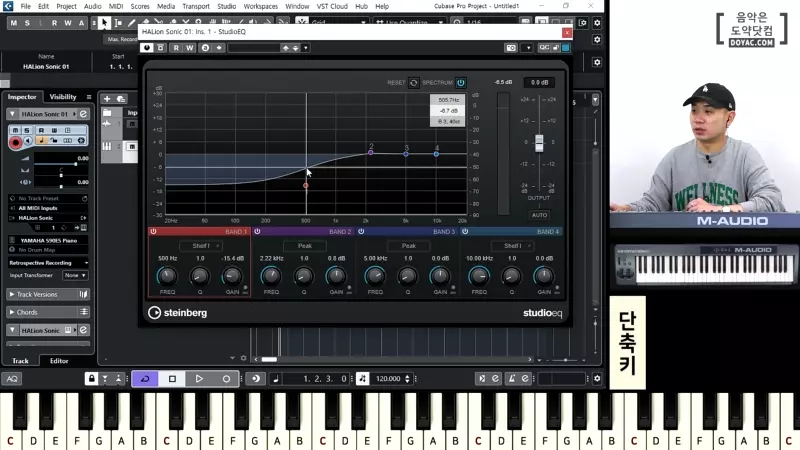Image resolution: width=800 pixels, height=450 pixels.
Task: Open track presets button beside Add Track
Action: (121, 99)
